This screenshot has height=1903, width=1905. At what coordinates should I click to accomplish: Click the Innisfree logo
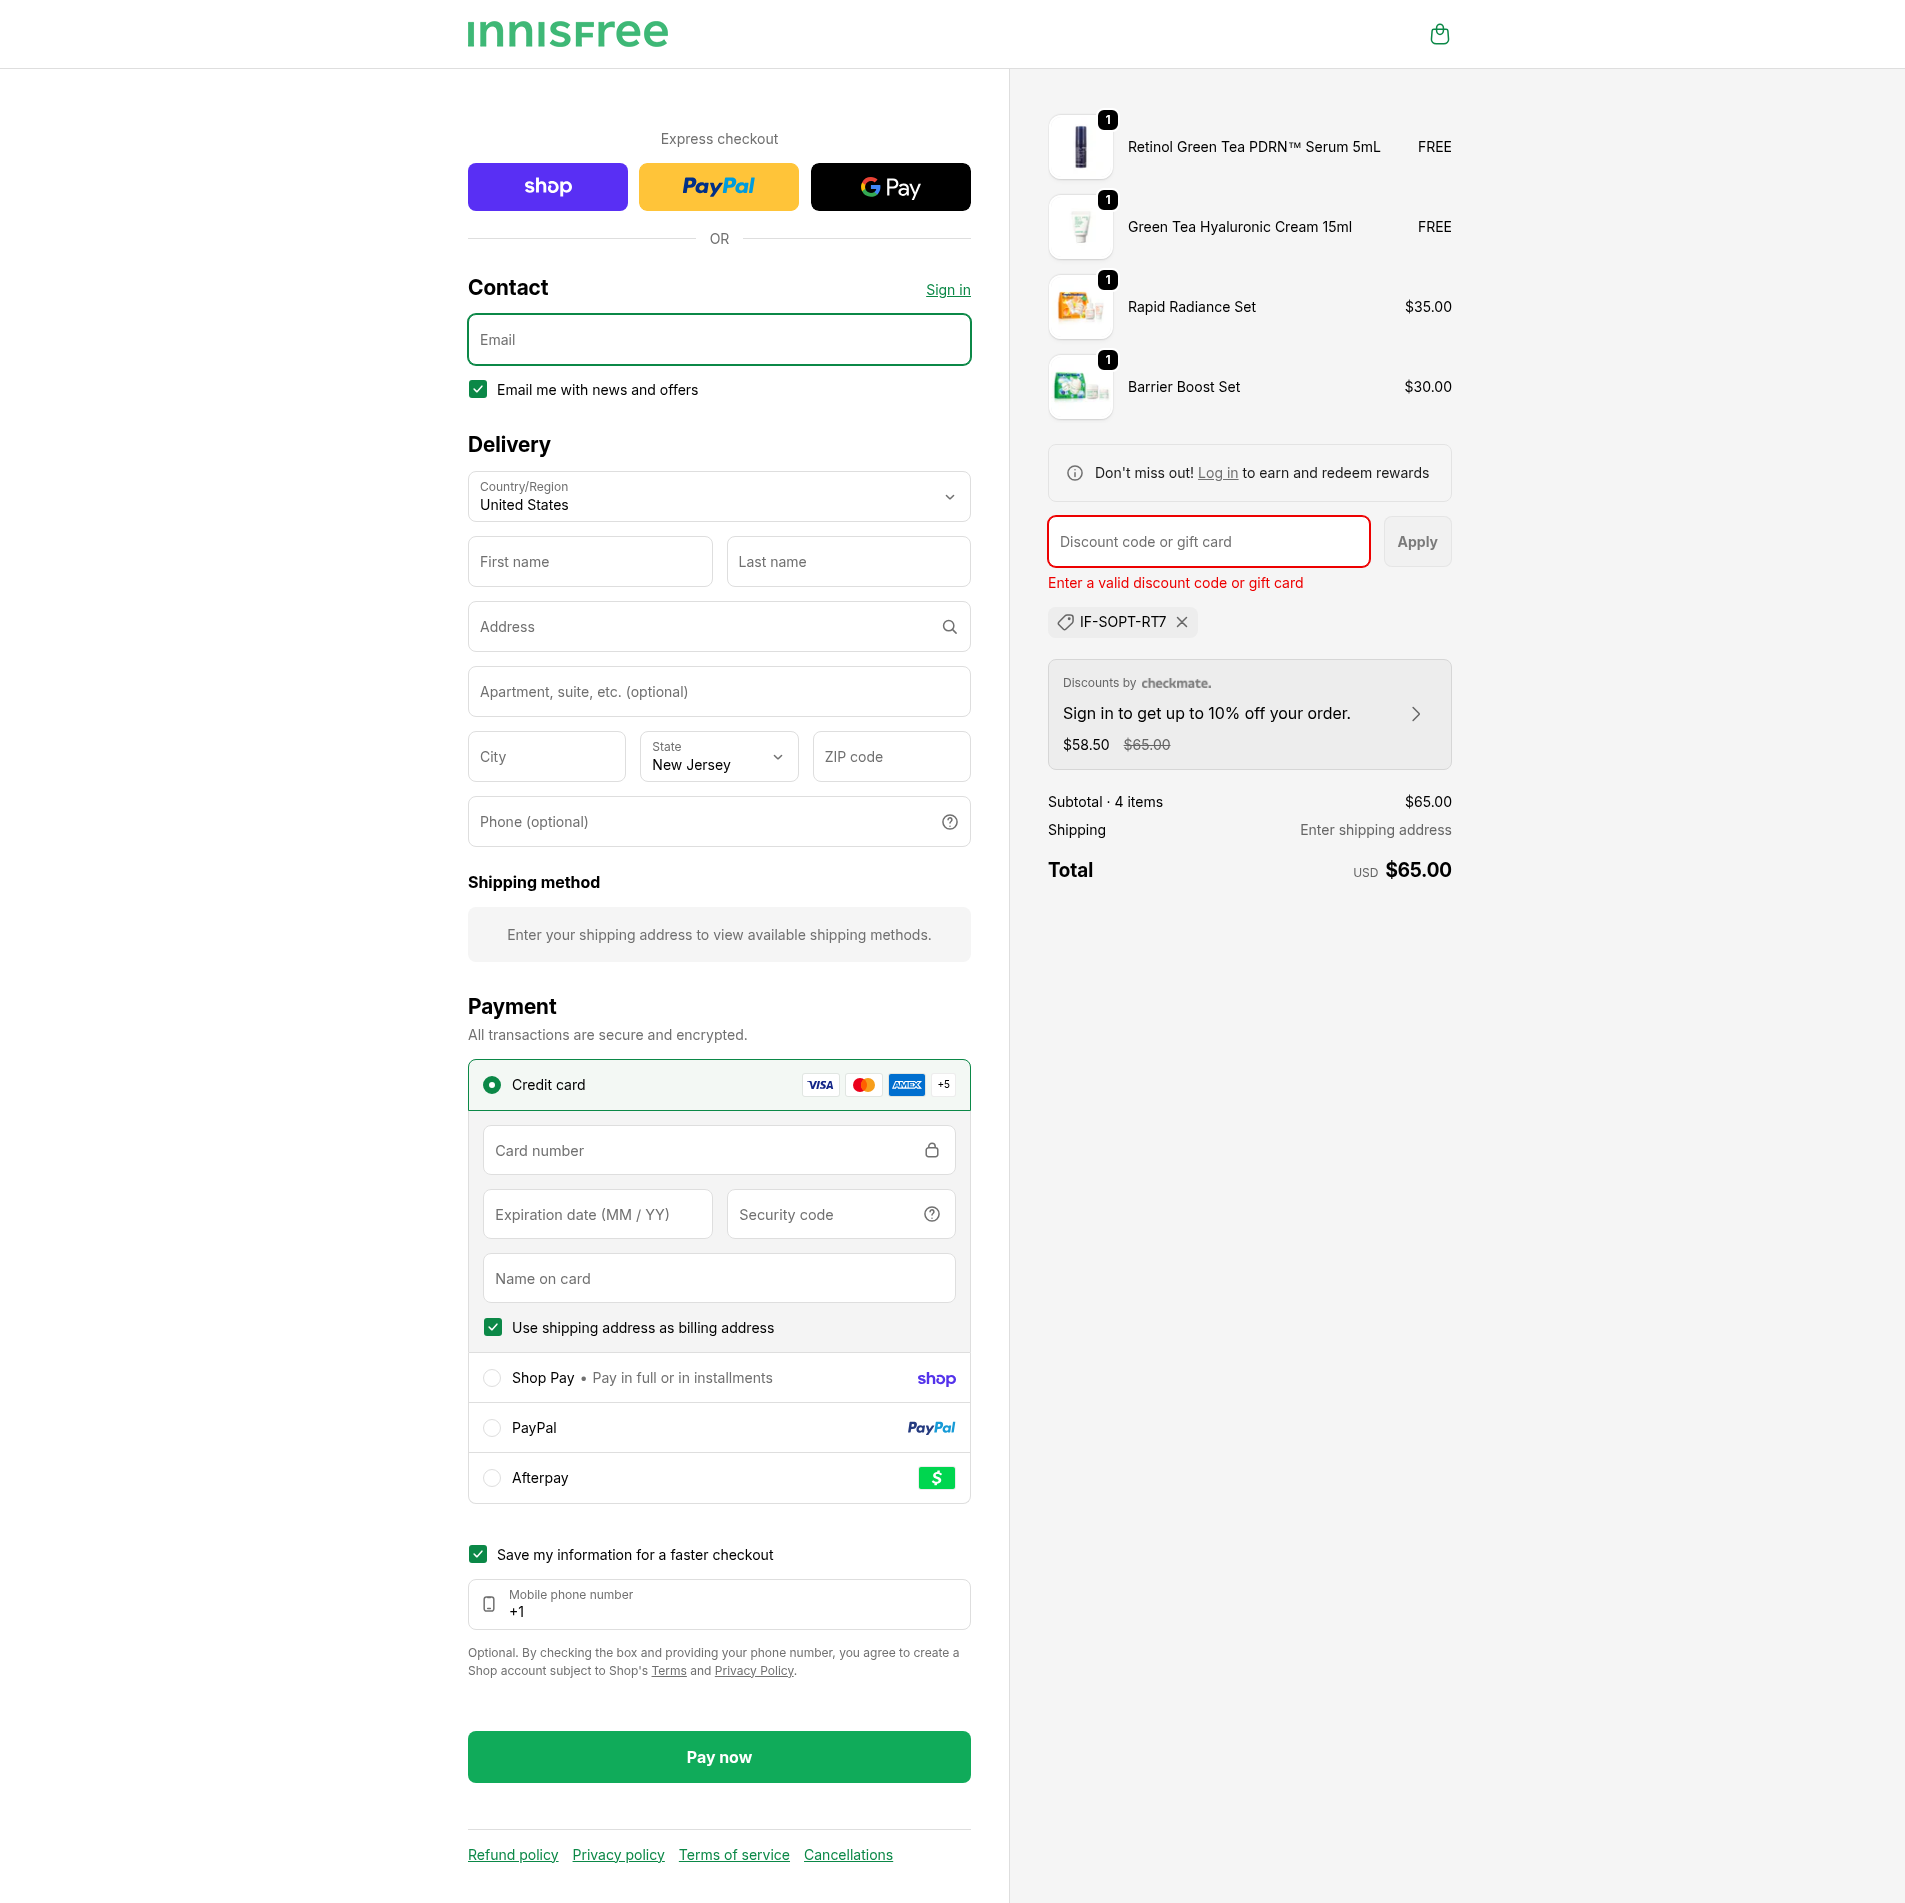[567, 34]
